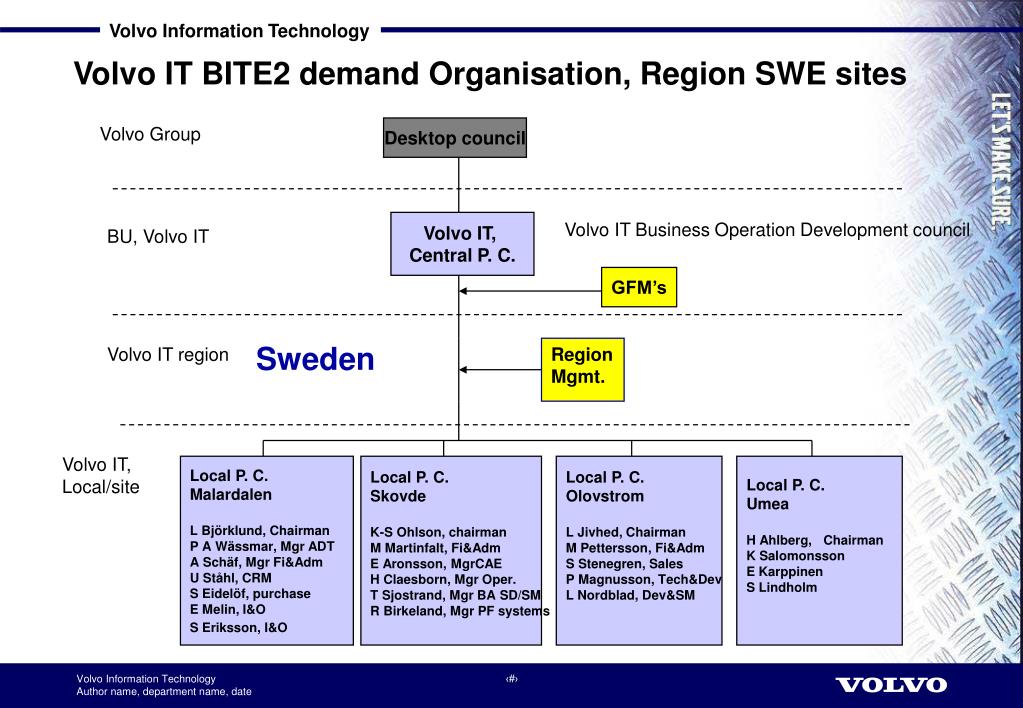Click the blue Sweden heading
Screen dimensions: 1023x708
[x=315, y=359]
